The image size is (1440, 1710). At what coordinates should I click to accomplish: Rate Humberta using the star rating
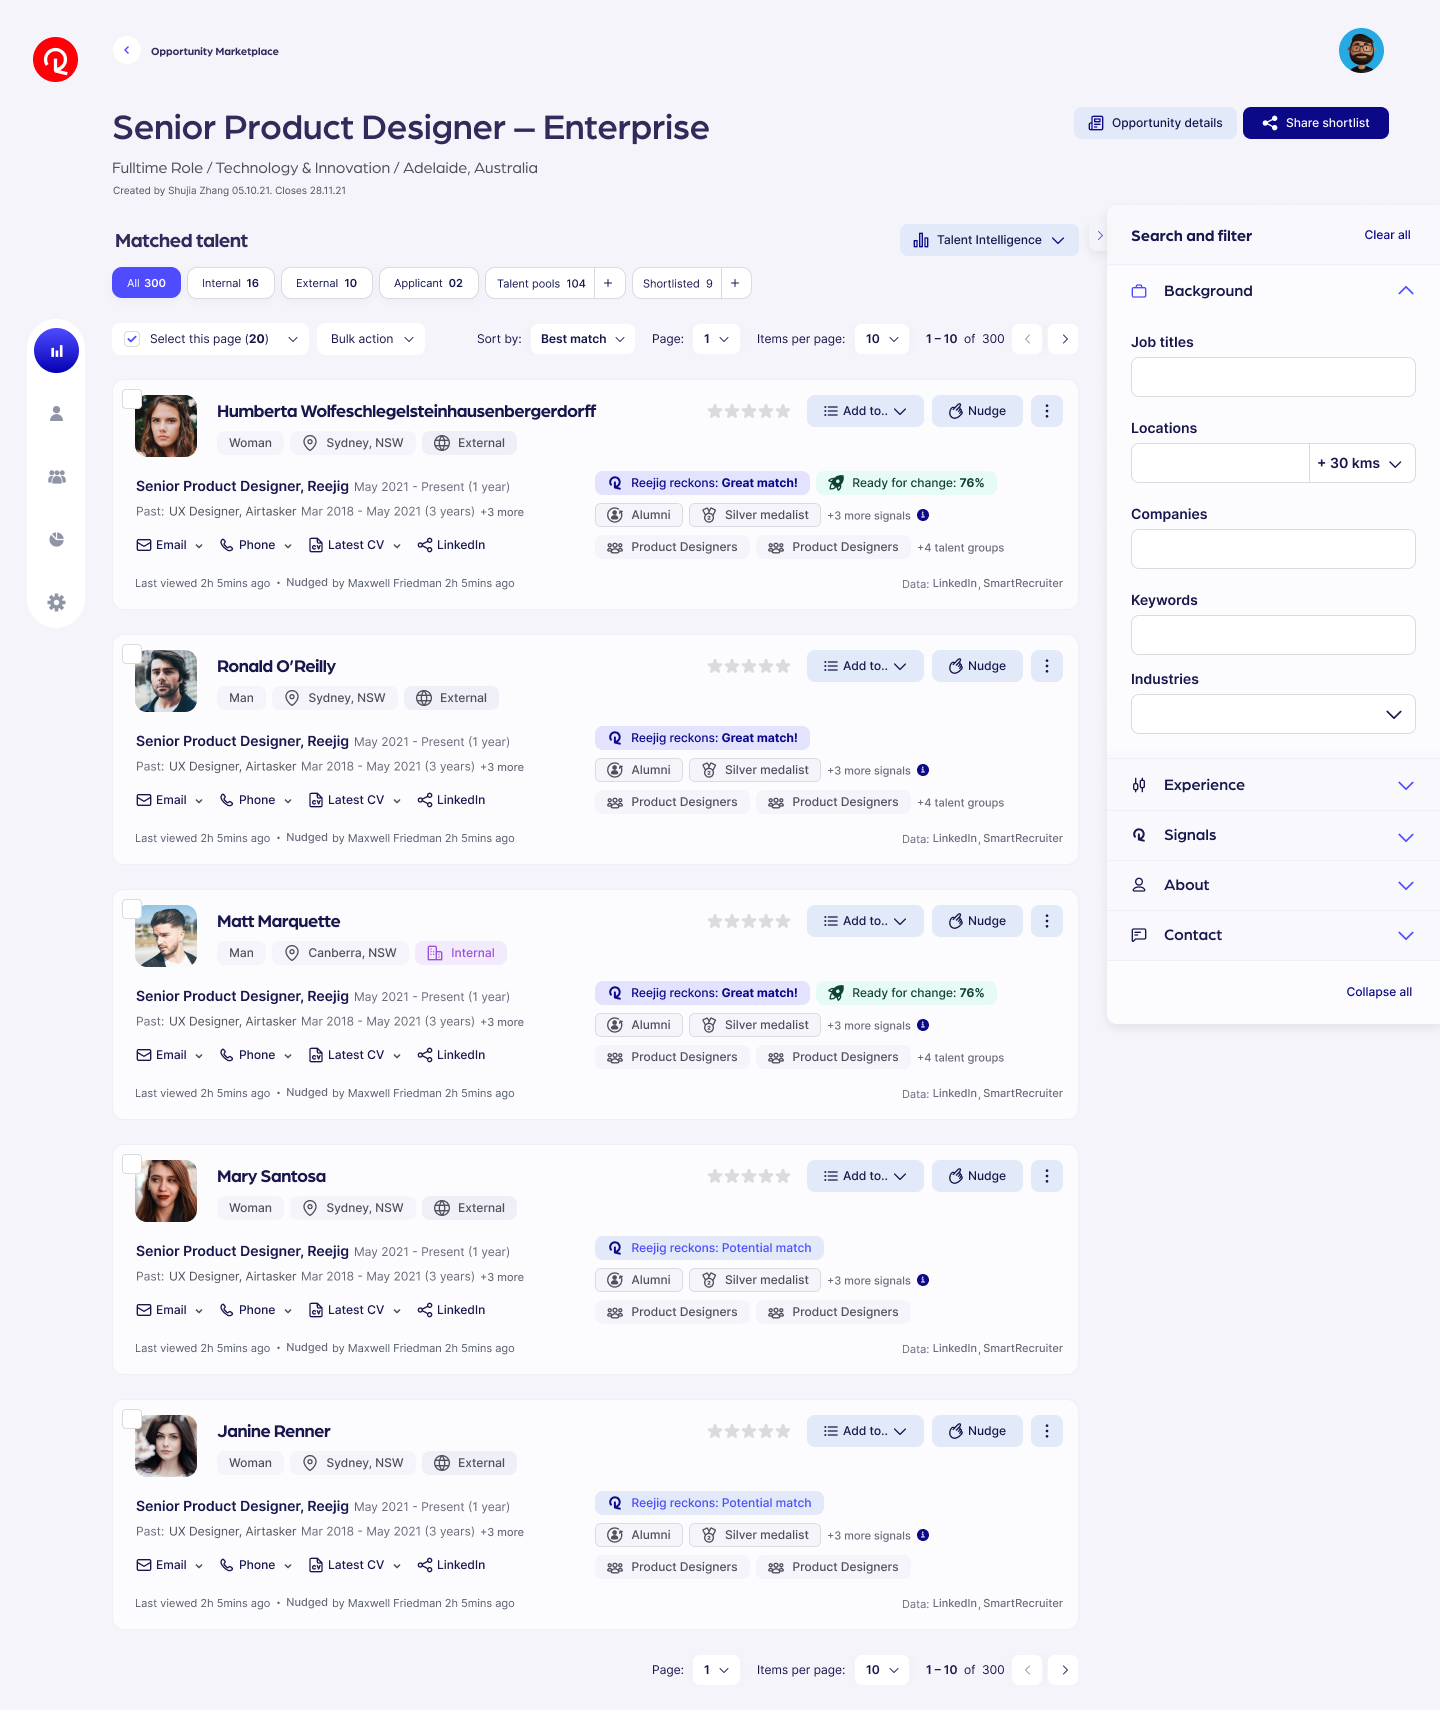pos(749,411)
